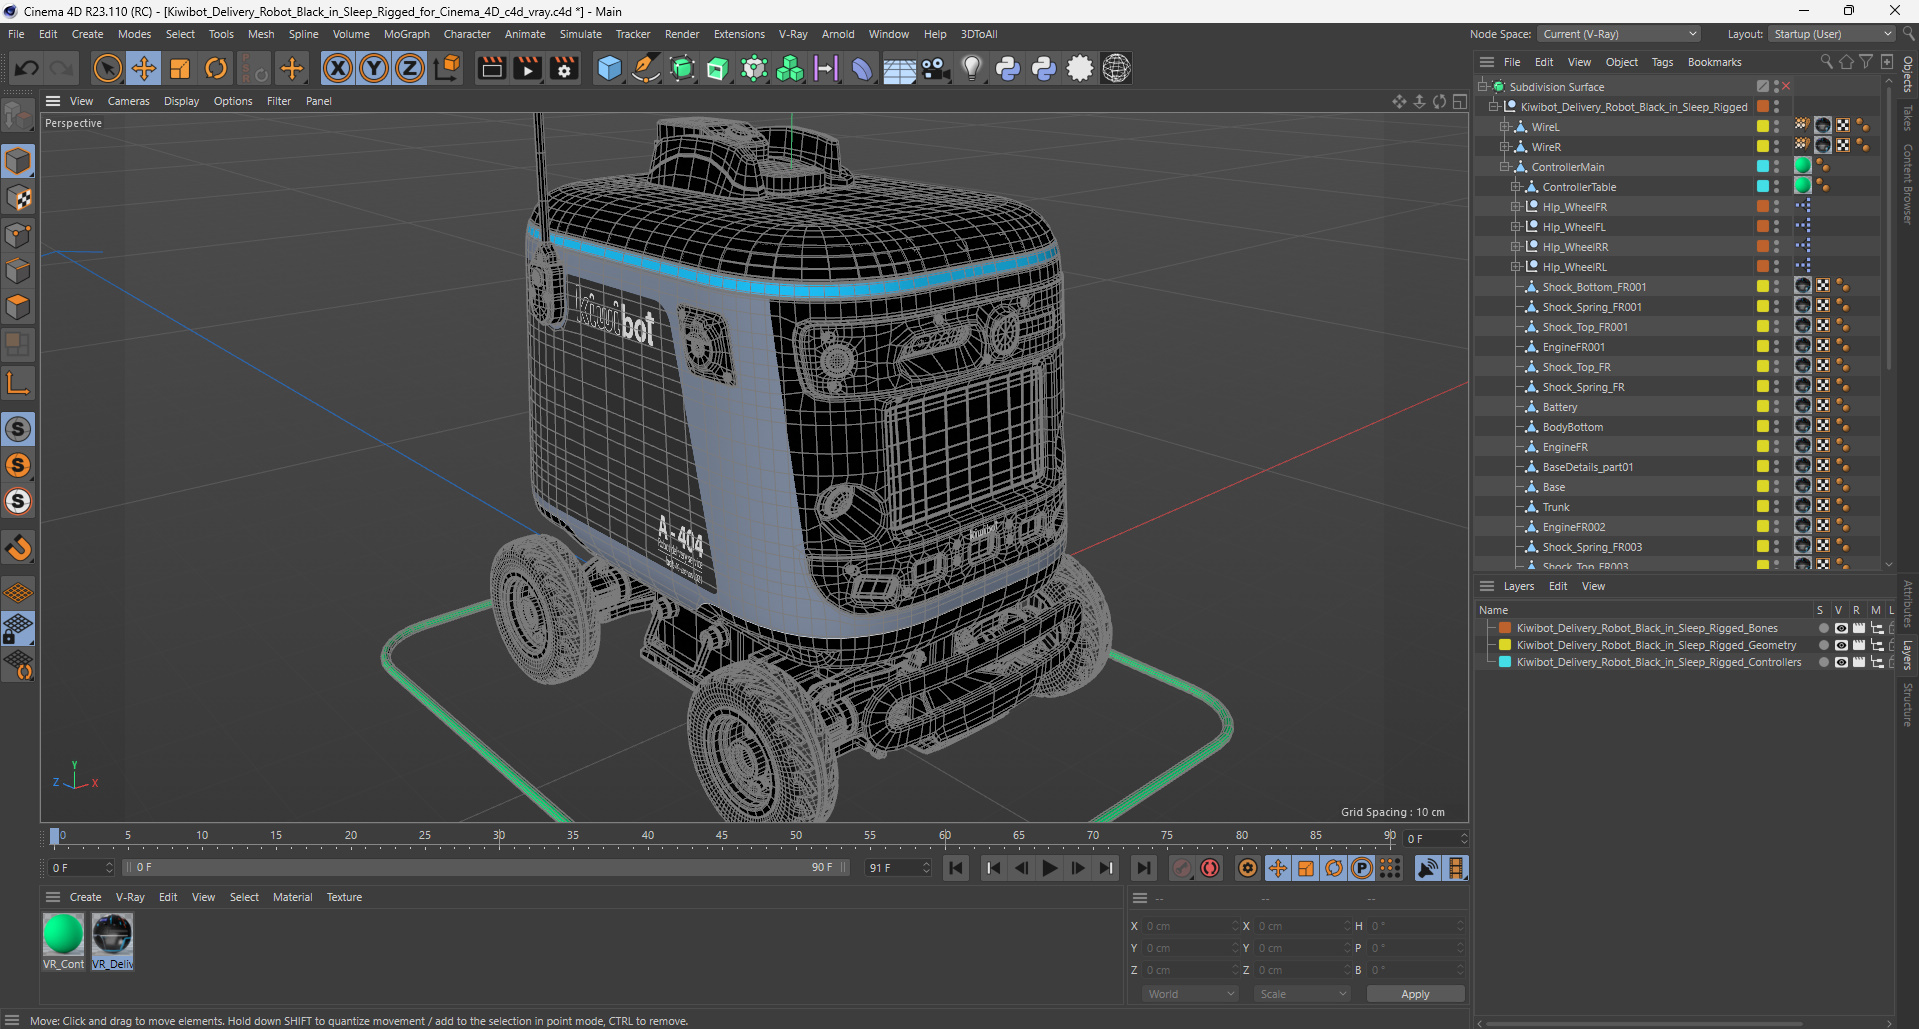Screen dimensions: 1919x1029
Task: Open Object Manager Tags menu
Action: (x=1662, y=62)
